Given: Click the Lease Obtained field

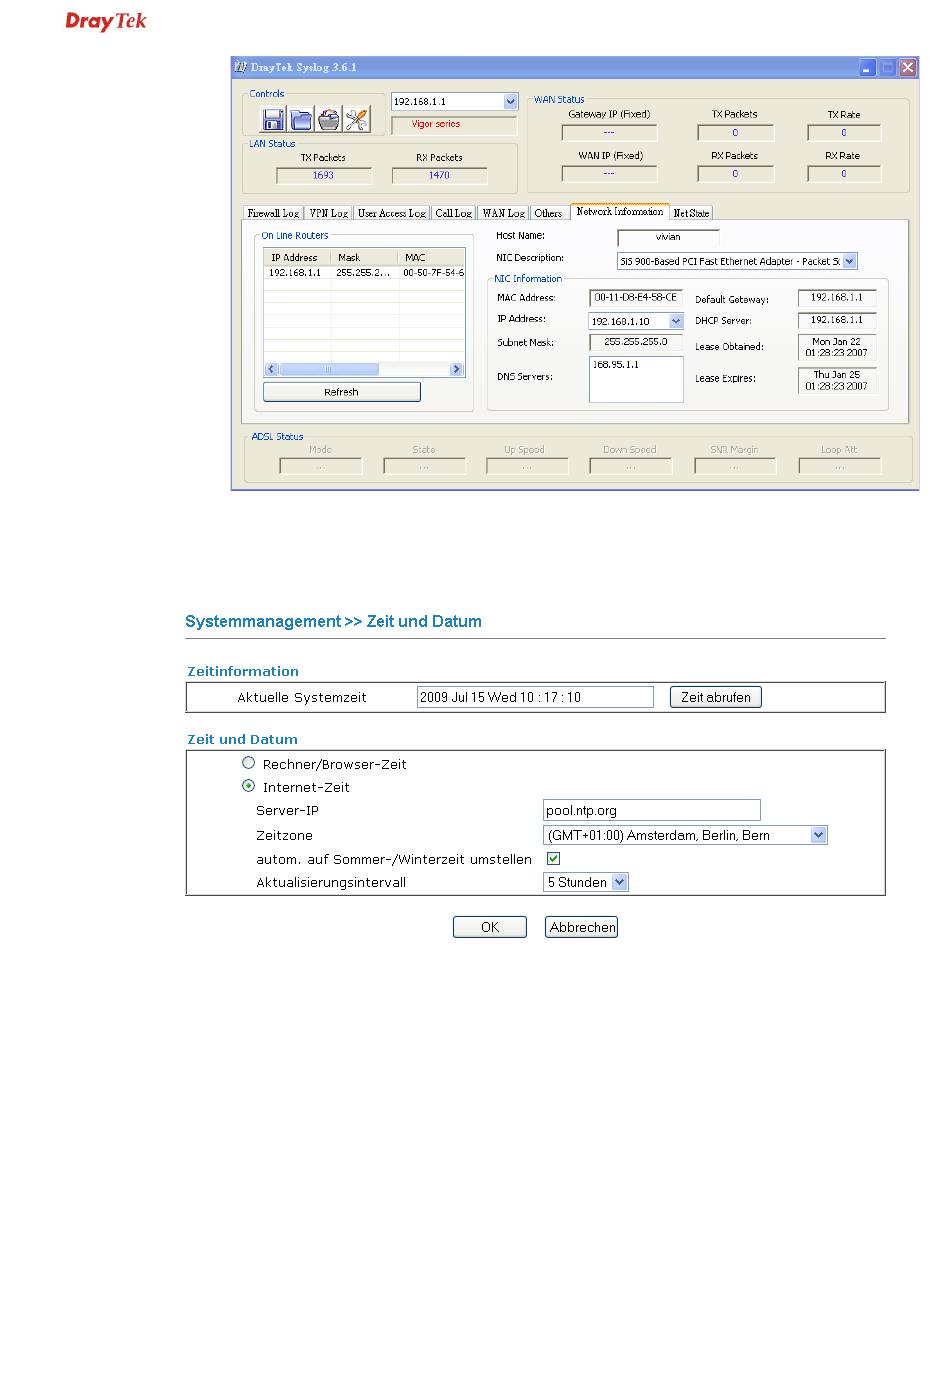Looking at the screenshot, I should pyautogui.click(x=837, y=347).
